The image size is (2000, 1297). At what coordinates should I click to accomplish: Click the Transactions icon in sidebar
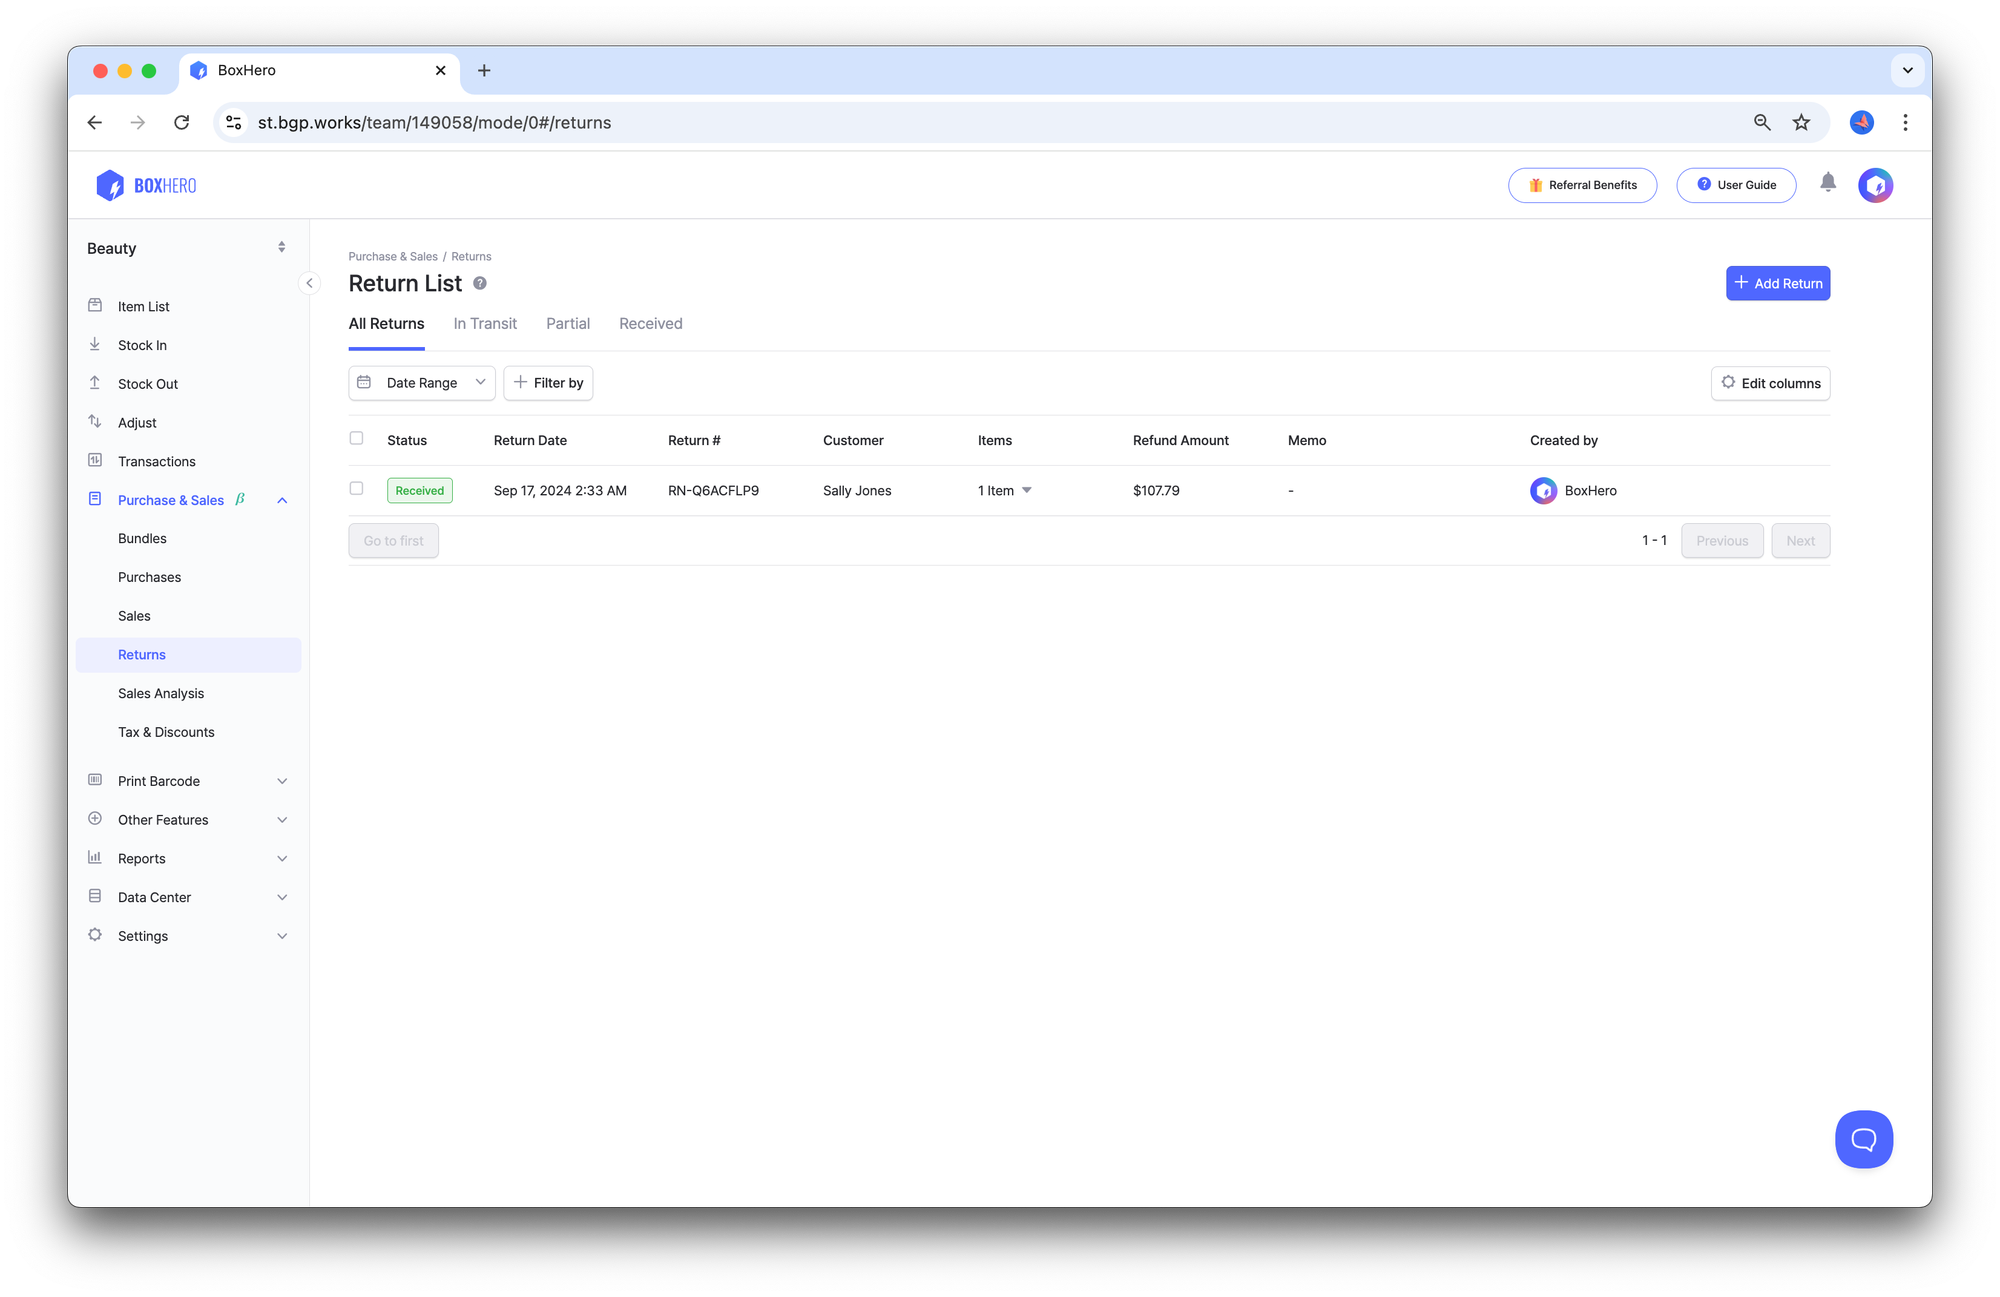click(96, 461)
